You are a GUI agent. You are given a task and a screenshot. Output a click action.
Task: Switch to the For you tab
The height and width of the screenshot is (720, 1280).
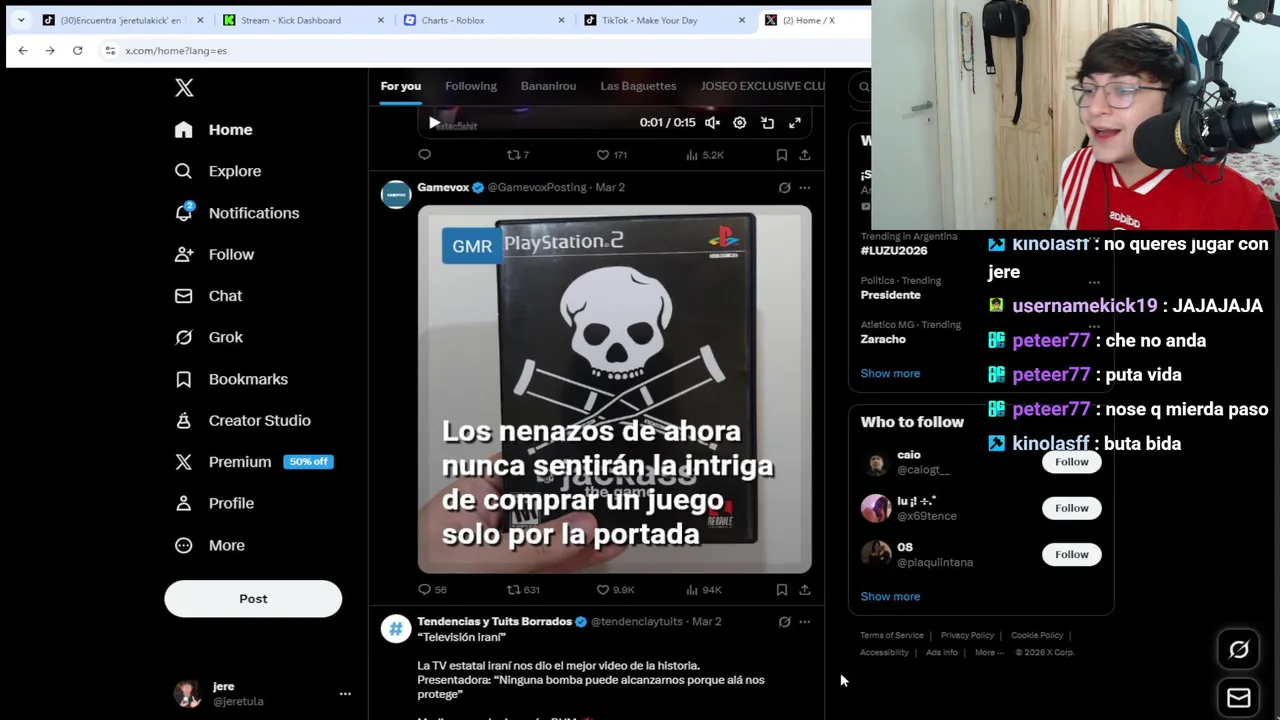pyautogui.click(x=400, y=86)
